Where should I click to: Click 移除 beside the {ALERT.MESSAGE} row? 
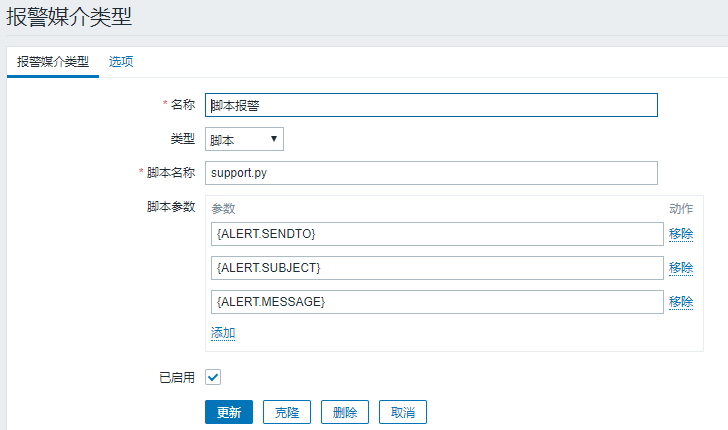pos(681,302)
